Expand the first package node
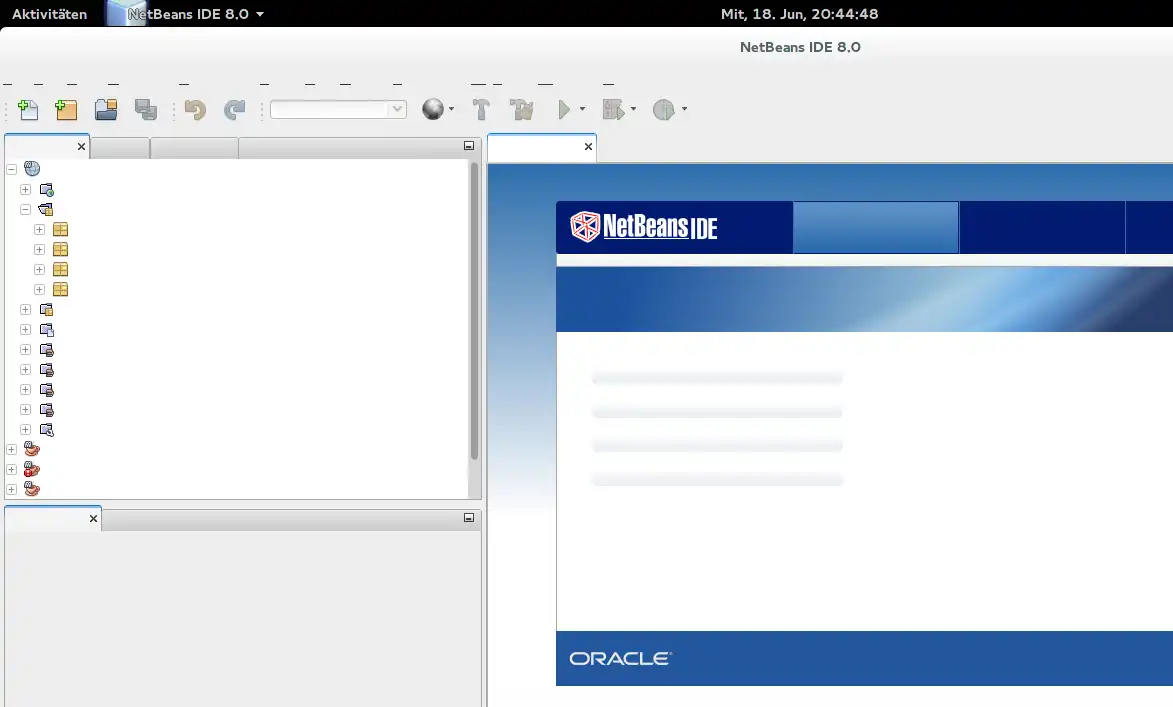Viewport: 1173px width, 707px height. pyautogui.click(x=40, y=230)
